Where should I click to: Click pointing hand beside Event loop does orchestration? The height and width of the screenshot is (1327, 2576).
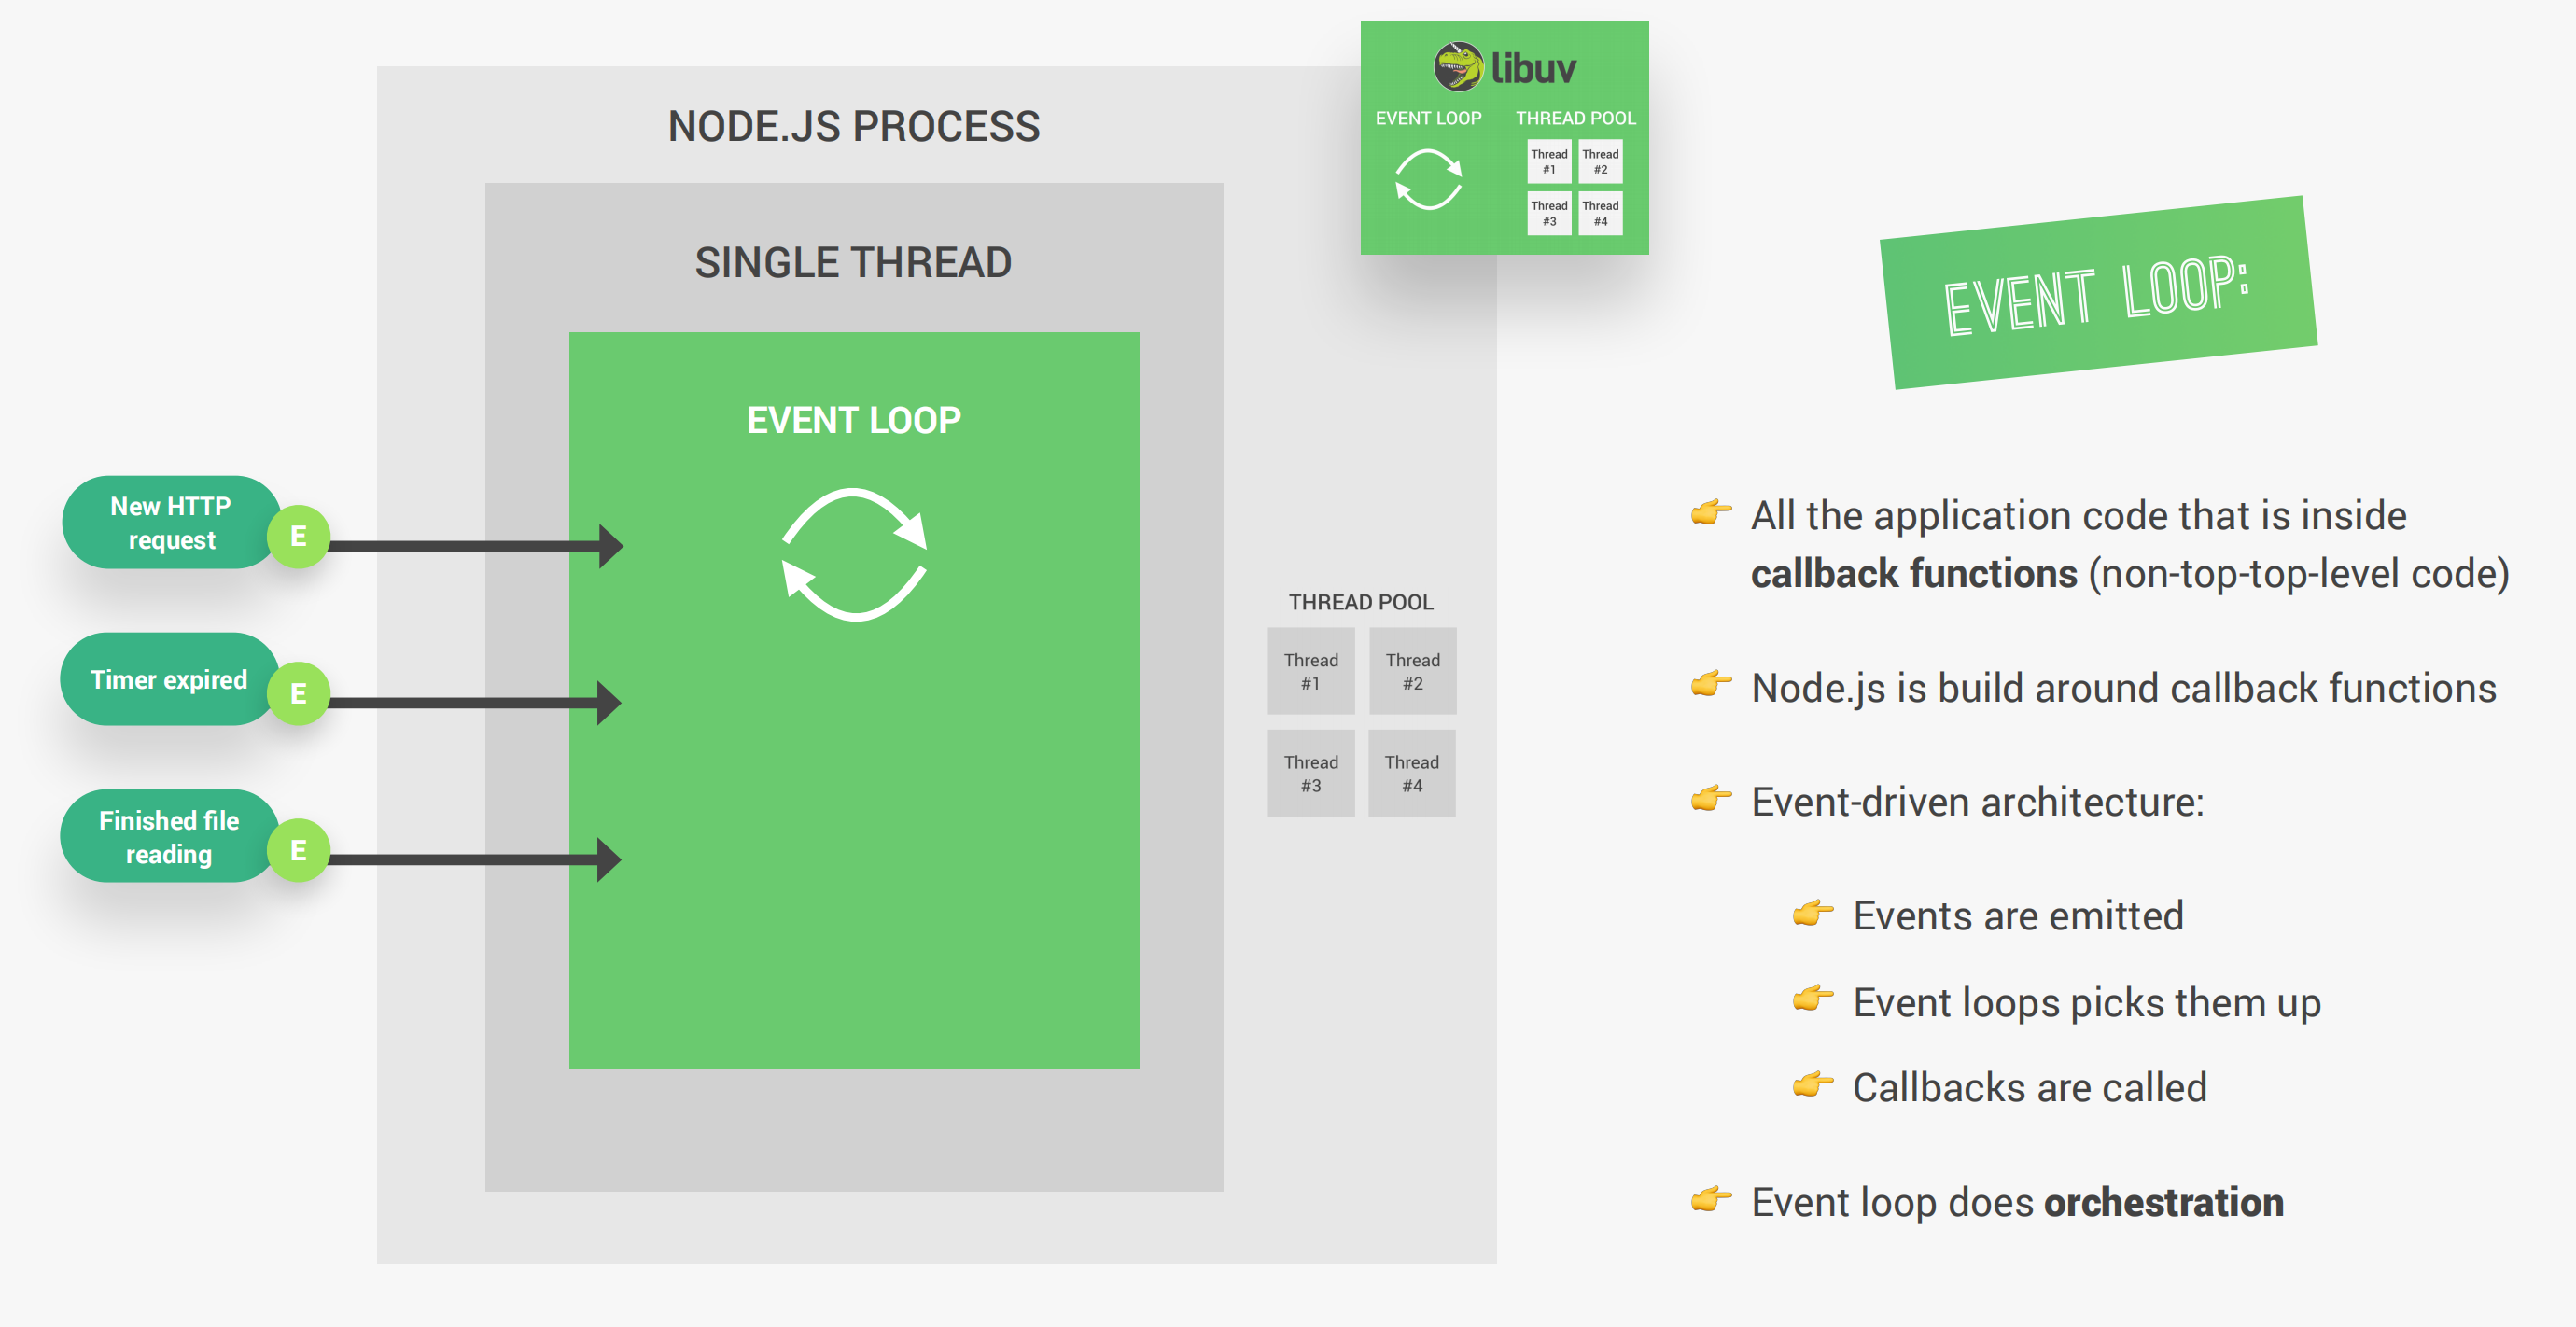pos(1710,1199)
